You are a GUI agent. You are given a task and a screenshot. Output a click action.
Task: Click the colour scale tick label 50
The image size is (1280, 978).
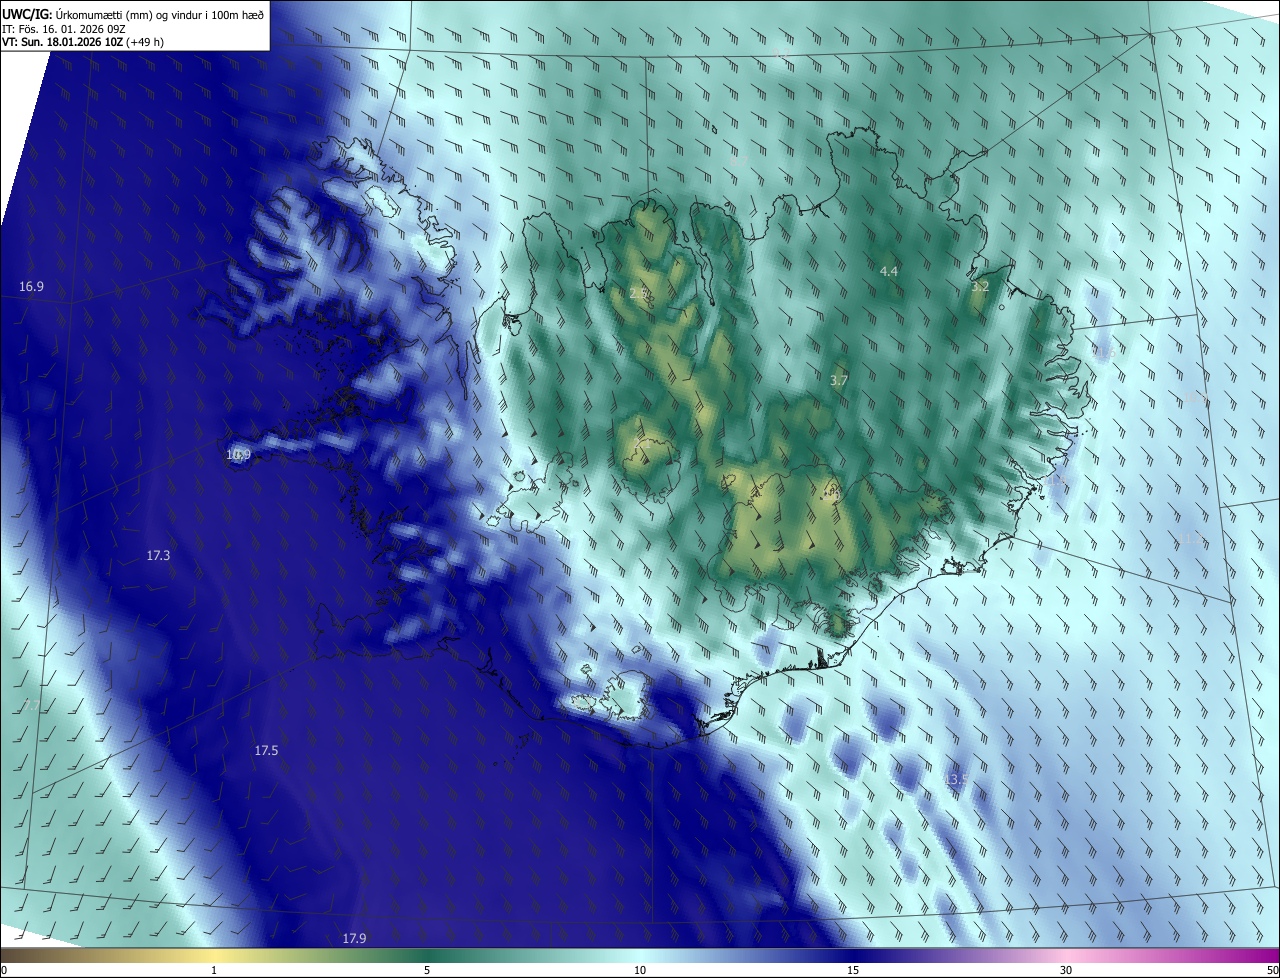pyautogui.click(x=1272, y=970)
